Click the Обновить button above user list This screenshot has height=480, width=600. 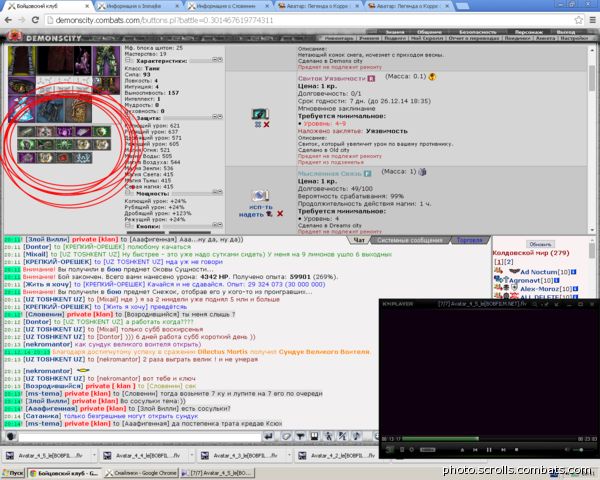coord(540,244)
